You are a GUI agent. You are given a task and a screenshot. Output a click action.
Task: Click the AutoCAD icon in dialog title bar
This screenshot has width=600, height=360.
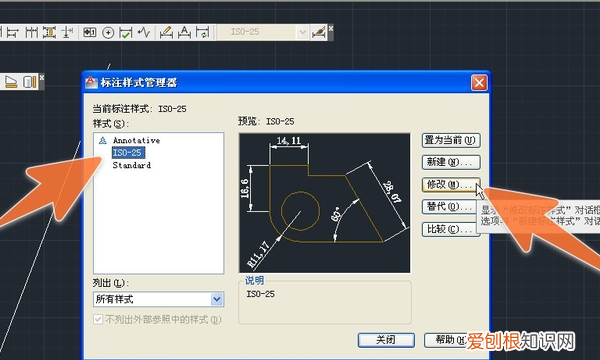point(91,82)
